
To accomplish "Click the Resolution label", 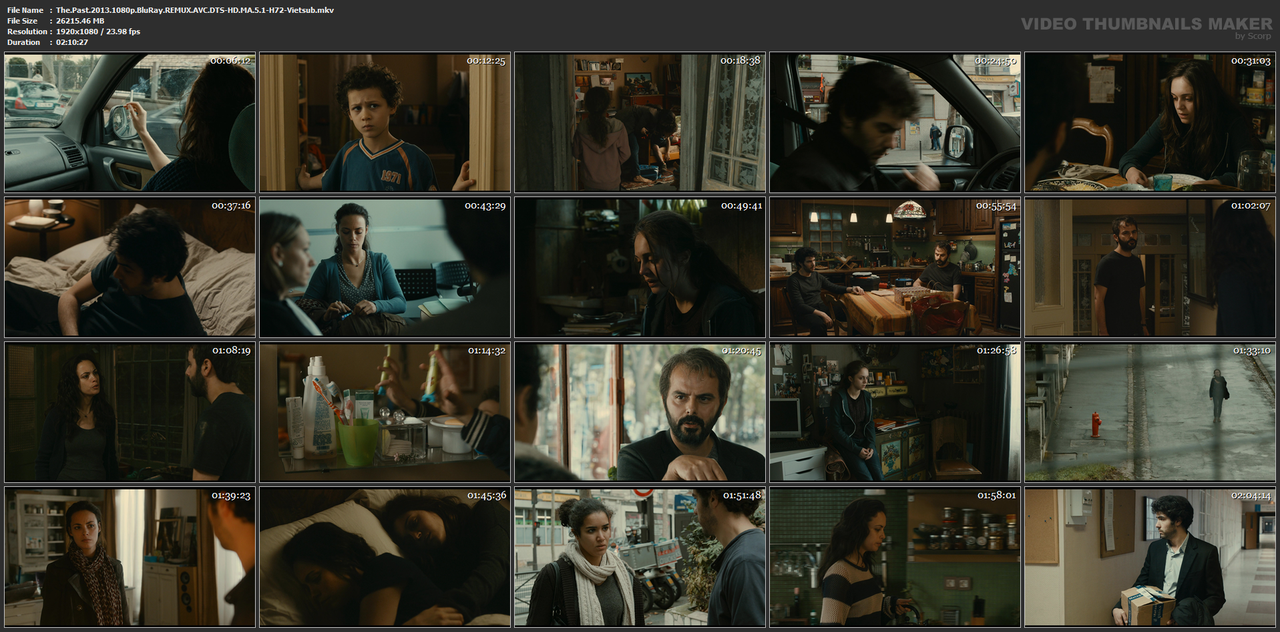I will [25, 32].
